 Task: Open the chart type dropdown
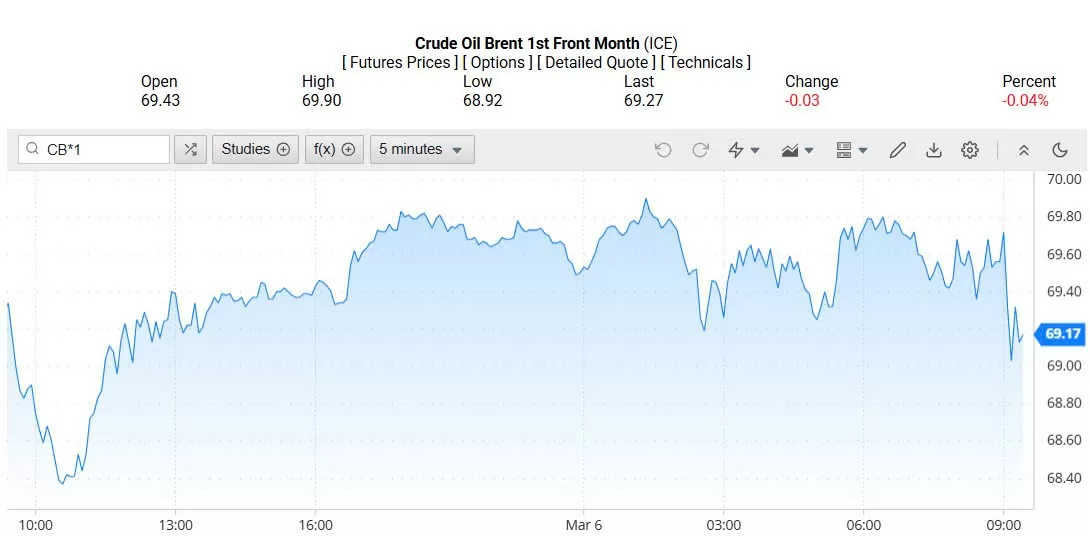(x=797, y=150)
